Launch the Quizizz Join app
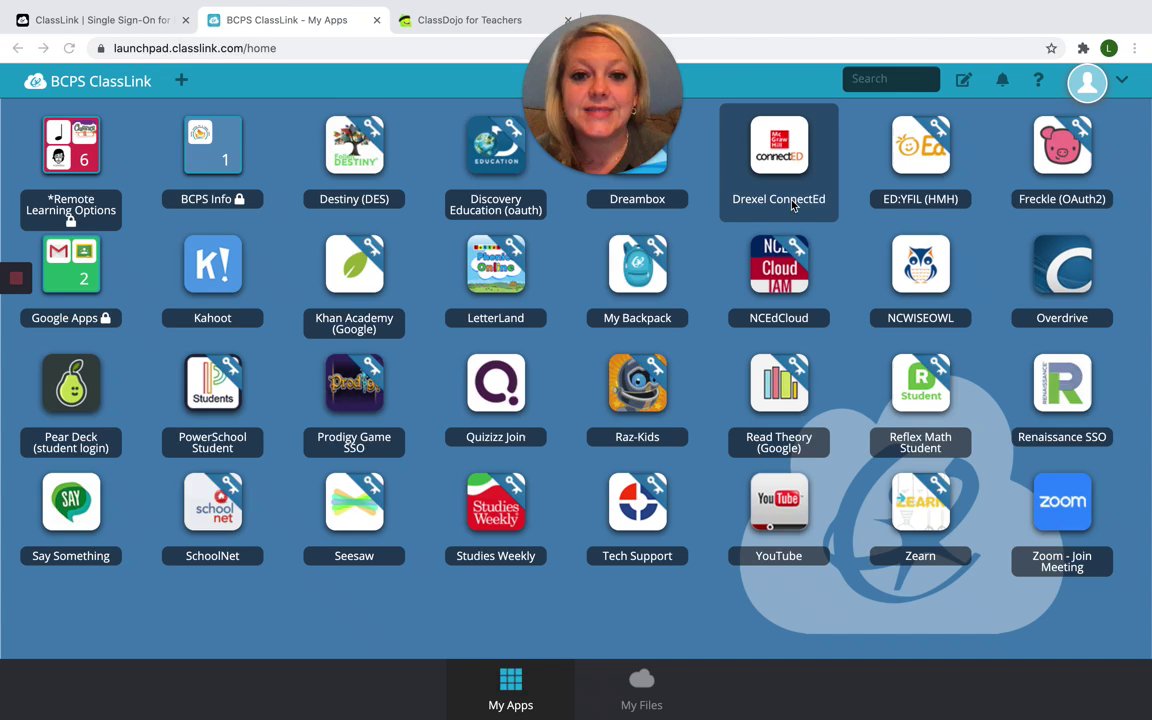 [496, 384]
